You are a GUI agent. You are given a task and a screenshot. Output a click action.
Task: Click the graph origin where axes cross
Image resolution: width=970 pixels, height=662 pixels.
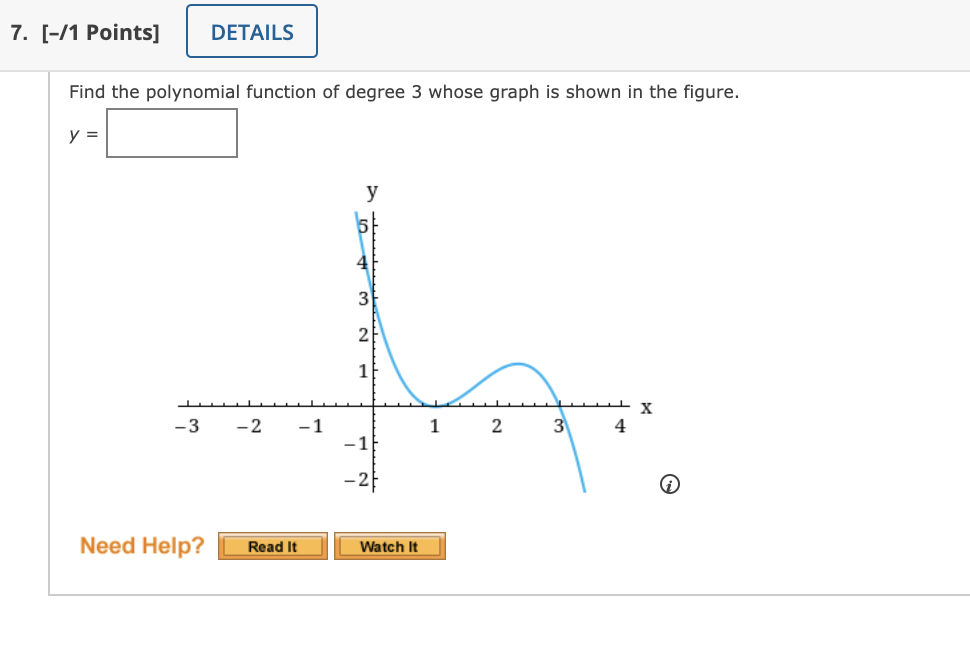pyautogui.click(x=372, y=406)
